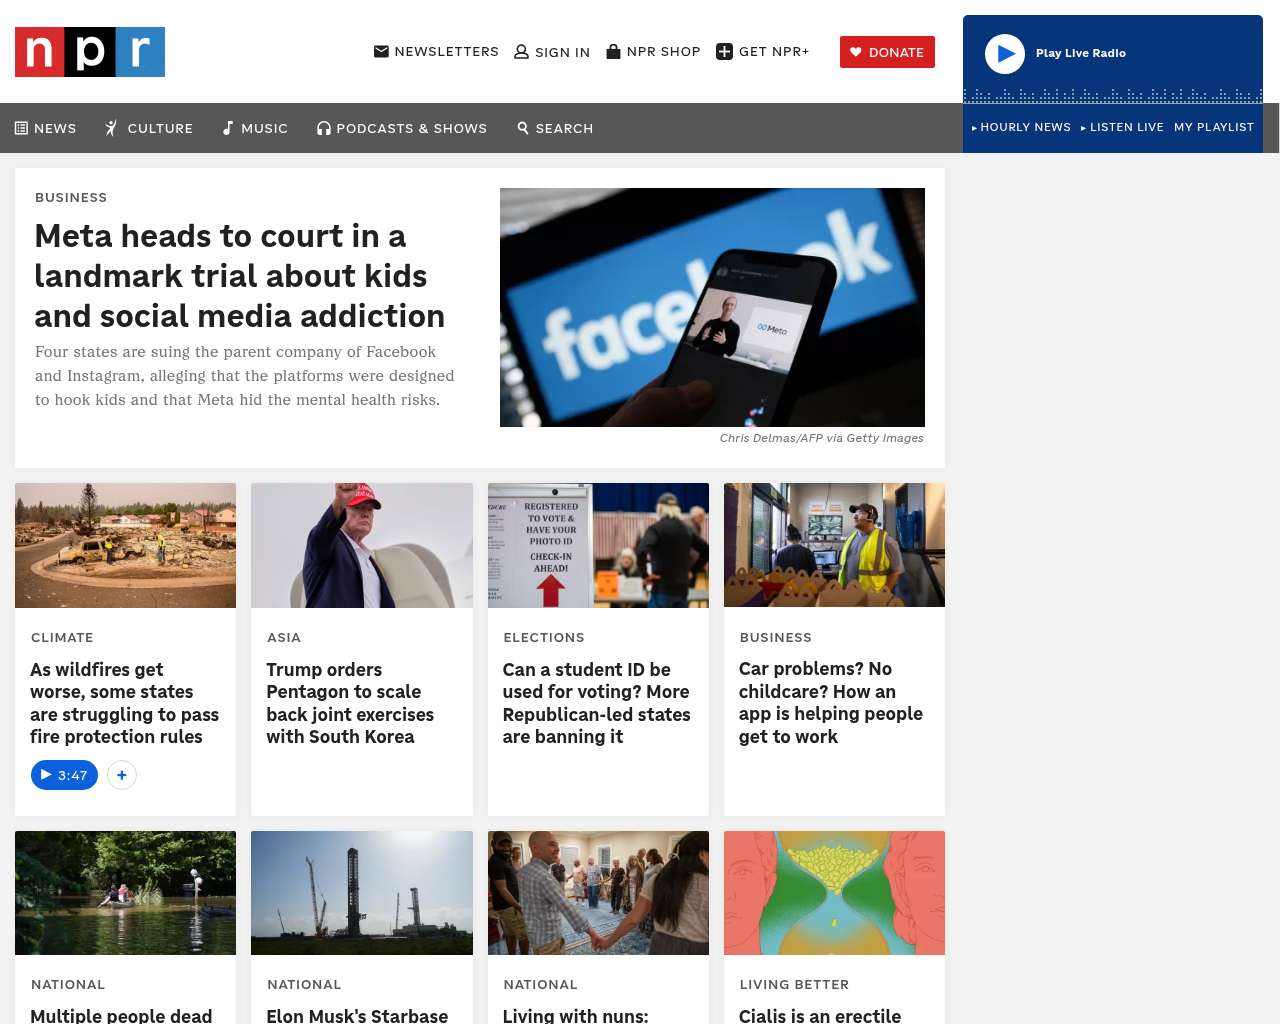The image size is (1280, 1024).
Task: Click the Music note icon
Action: pyautogui.click(x=228, y=128)
